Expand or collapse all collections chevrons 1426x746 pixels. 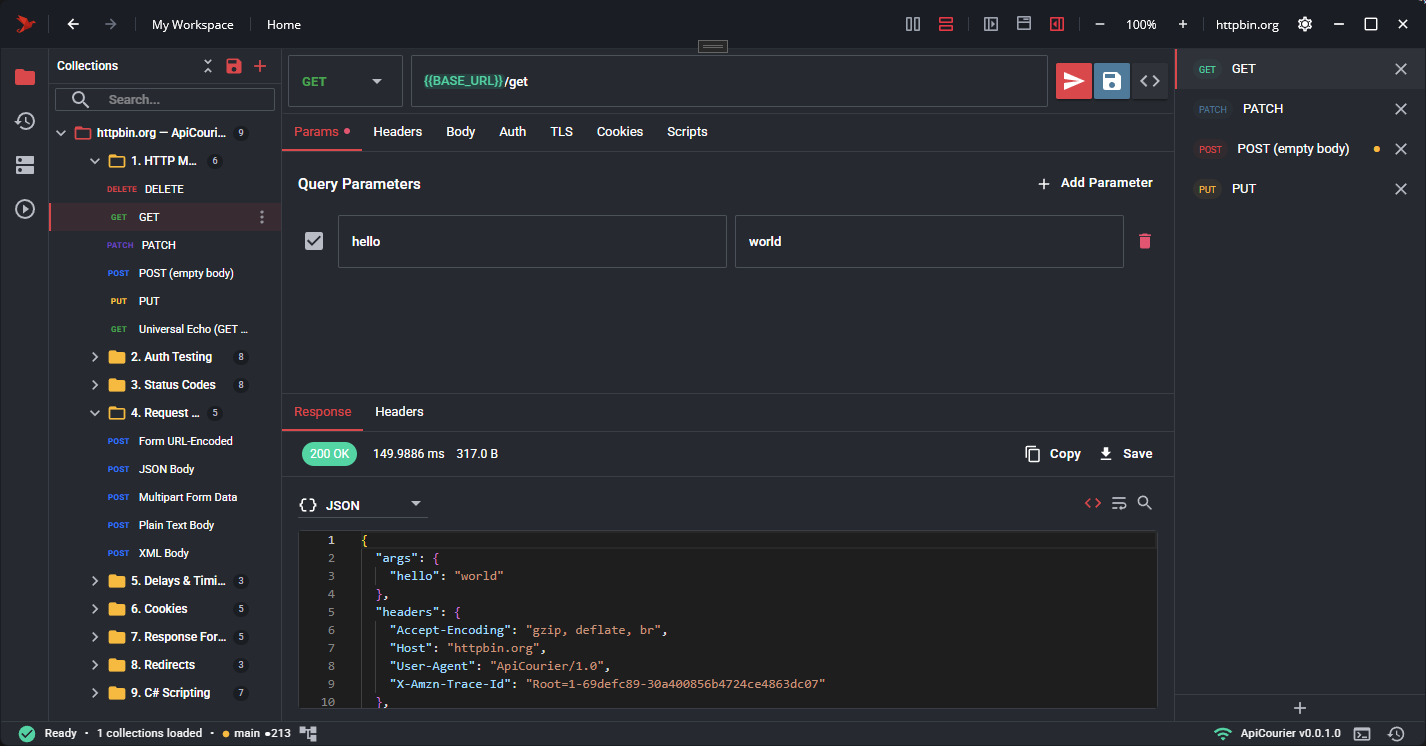click(x=208, y=66)
